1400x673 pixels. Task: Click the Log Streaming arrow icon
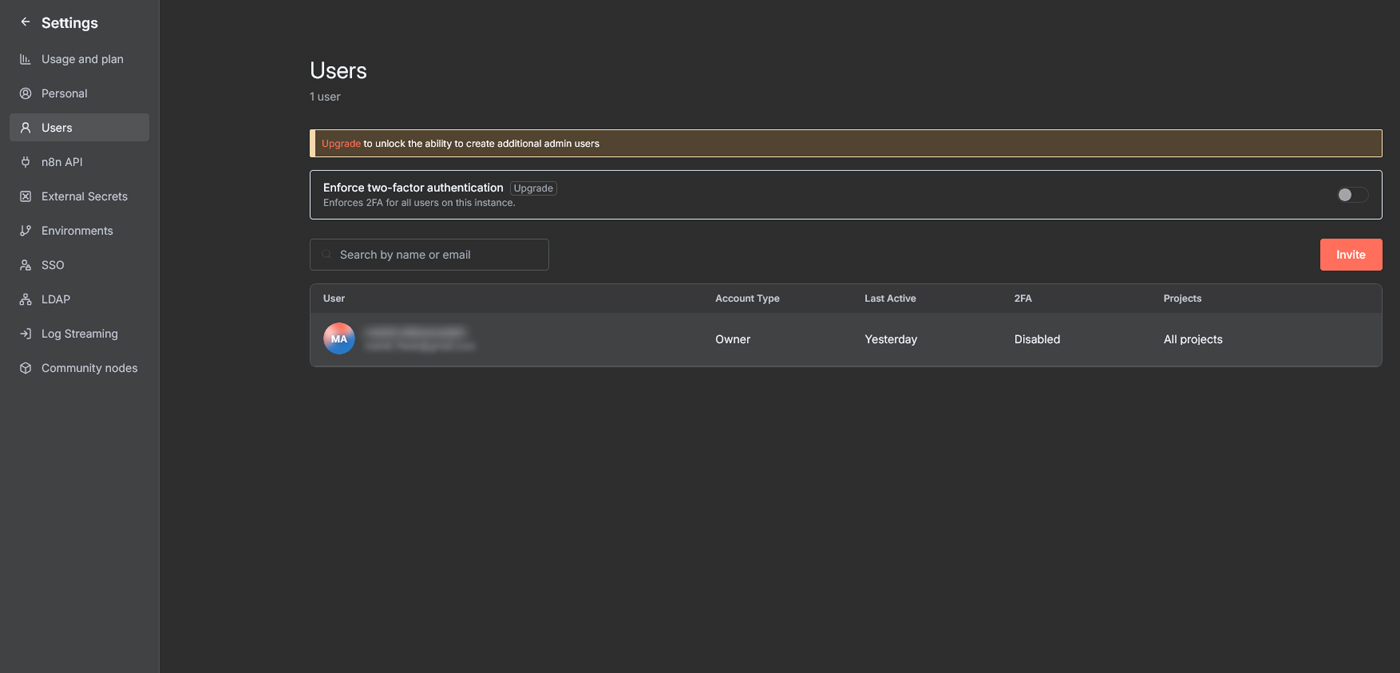click(x=26, y=334)
